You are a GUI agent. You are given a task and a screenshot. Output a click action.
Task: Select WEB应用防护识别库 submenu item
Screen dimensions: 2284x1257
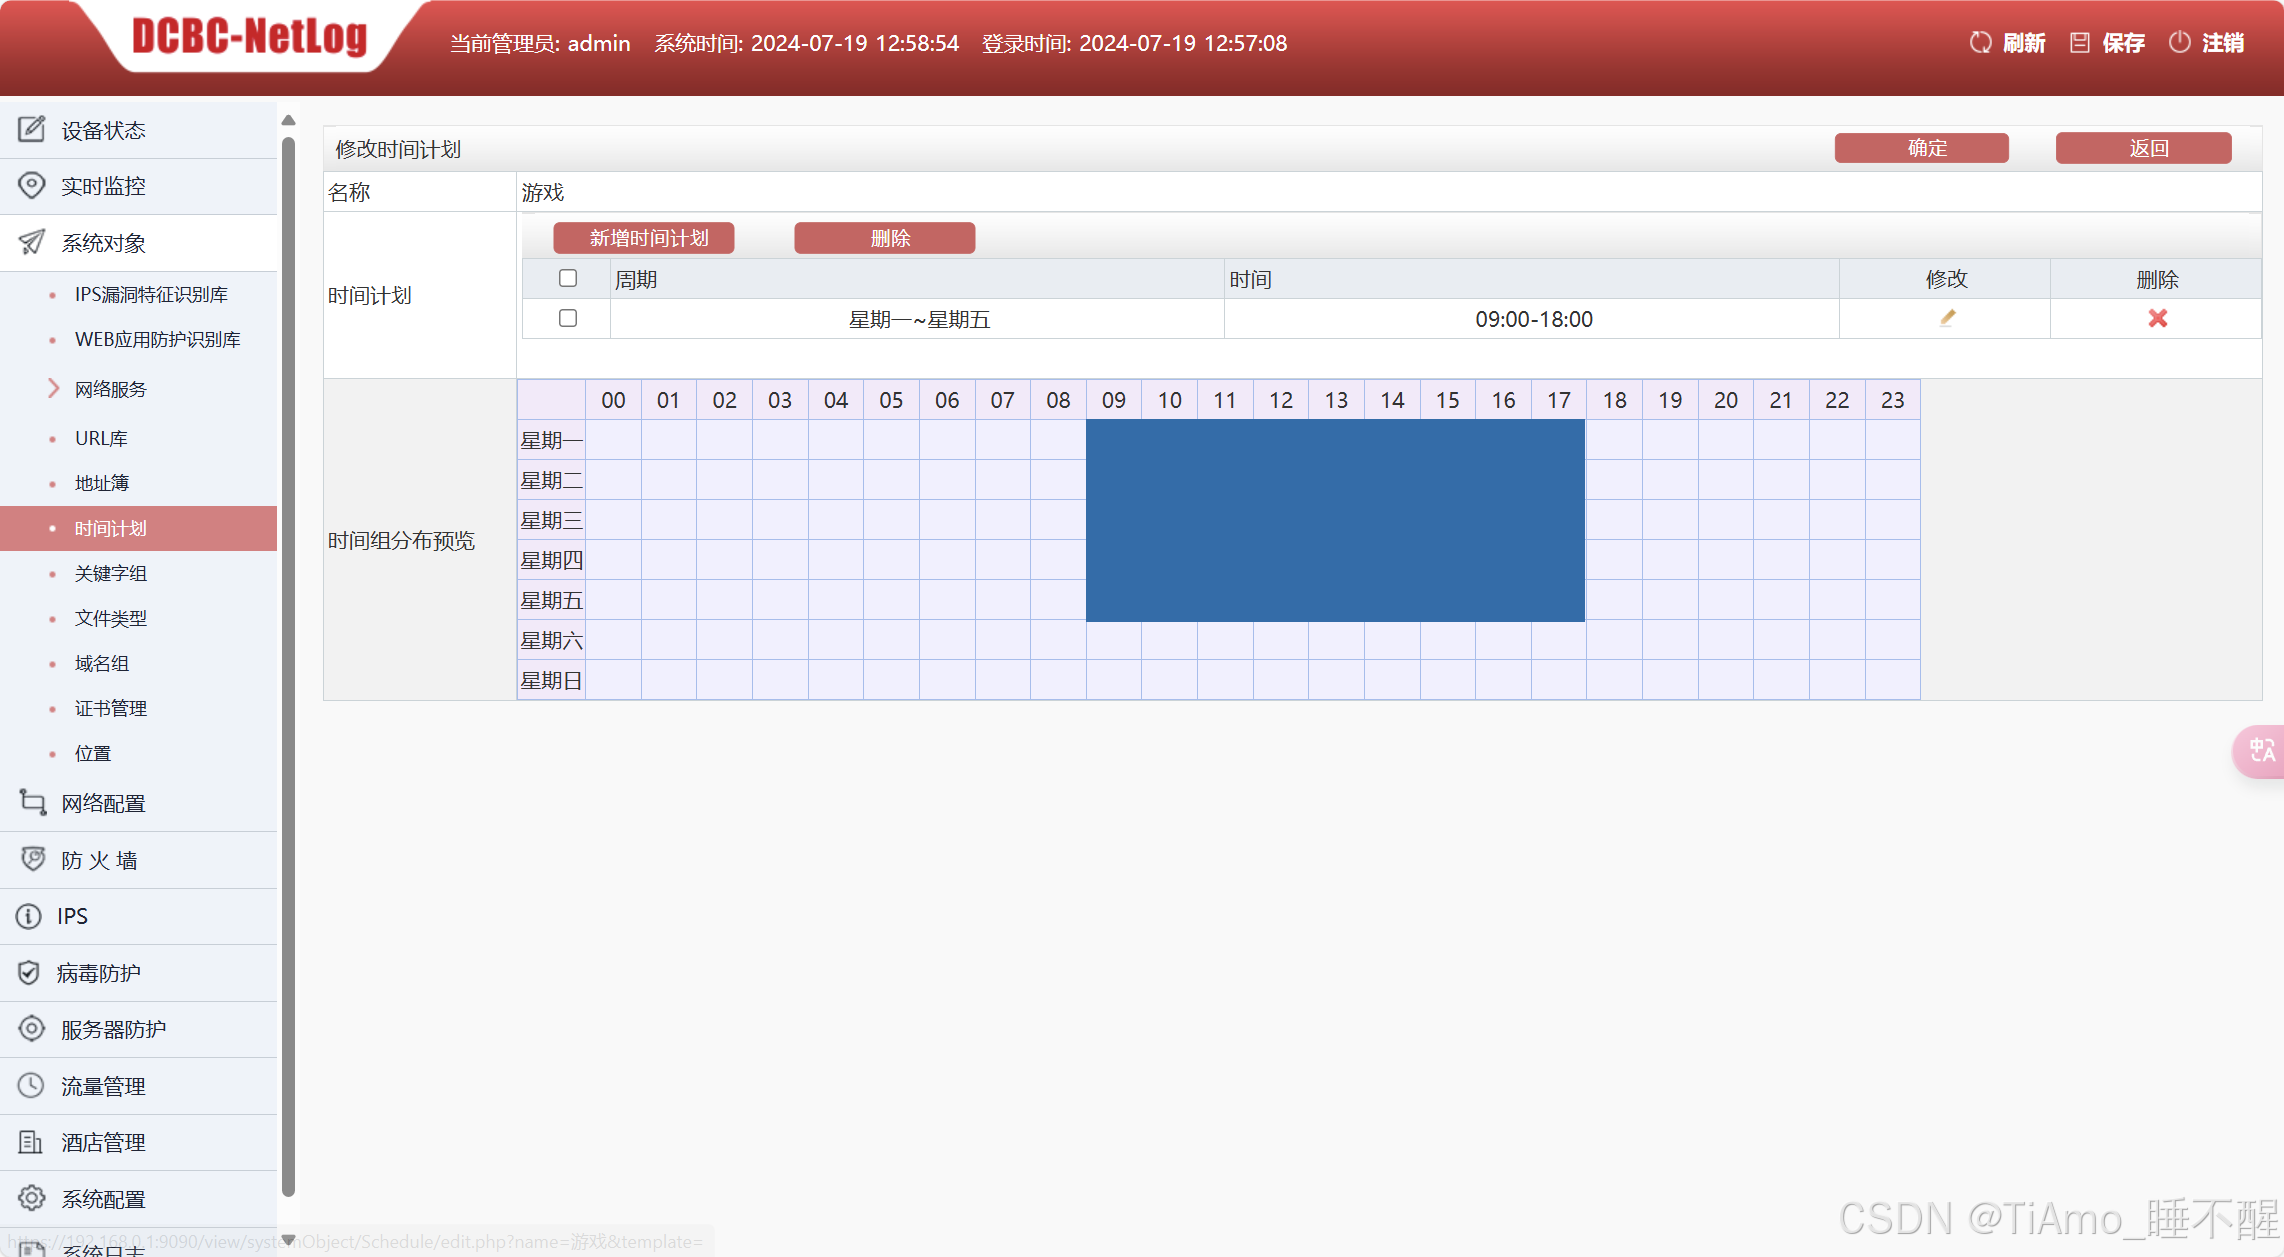[158, 339]
